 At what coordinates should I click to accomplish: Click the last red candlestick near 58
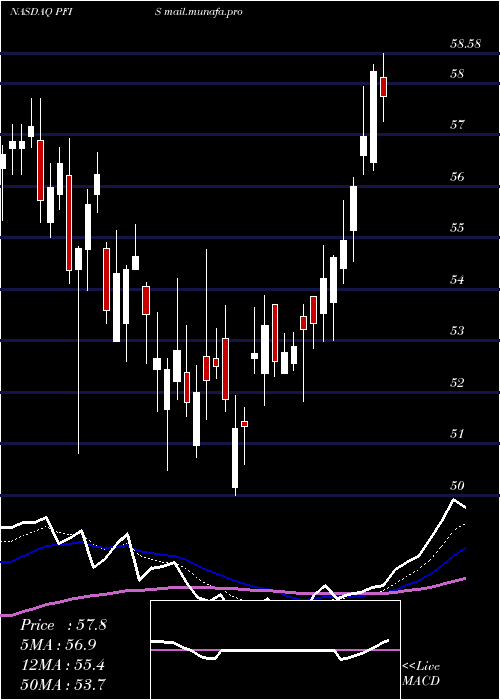point(383,87)
